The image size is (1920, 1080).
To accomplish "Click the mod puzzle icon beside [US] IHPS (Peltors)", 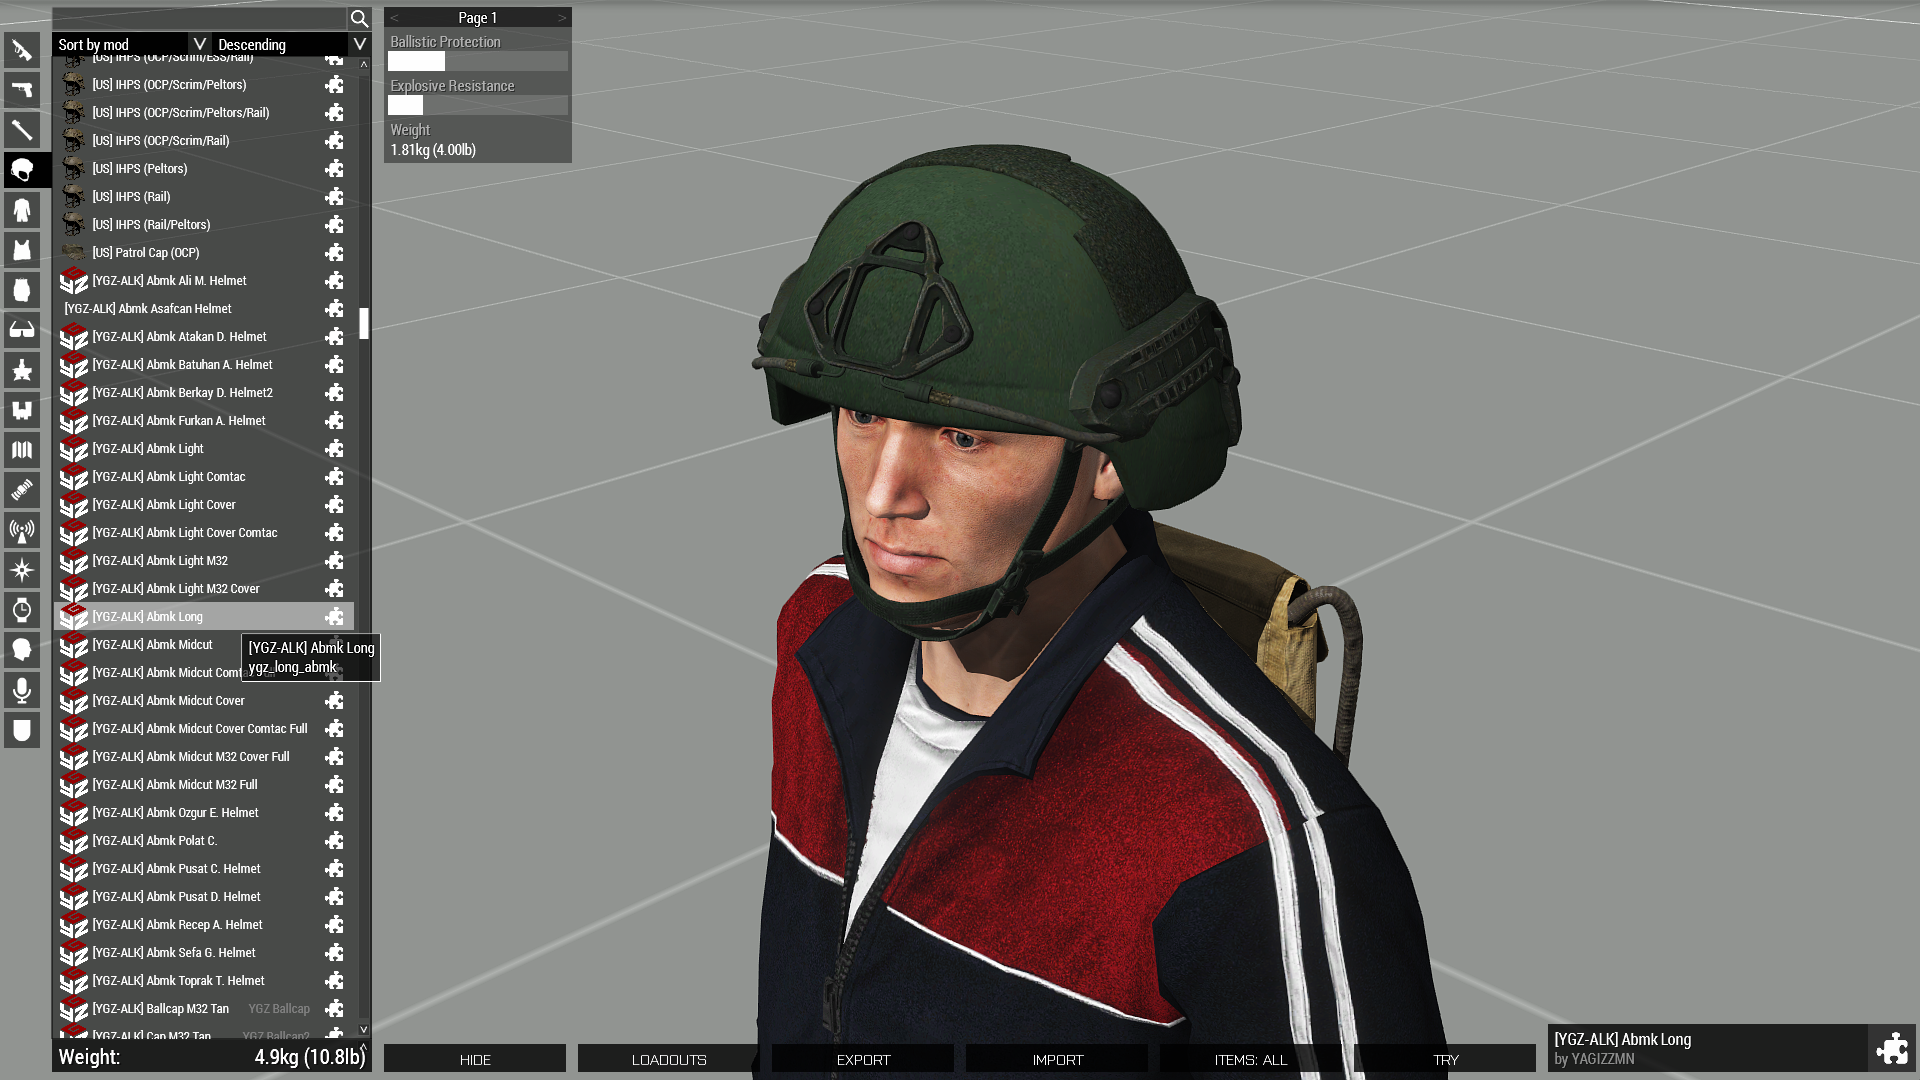I will pyautogui.click(x=334, y=168).
